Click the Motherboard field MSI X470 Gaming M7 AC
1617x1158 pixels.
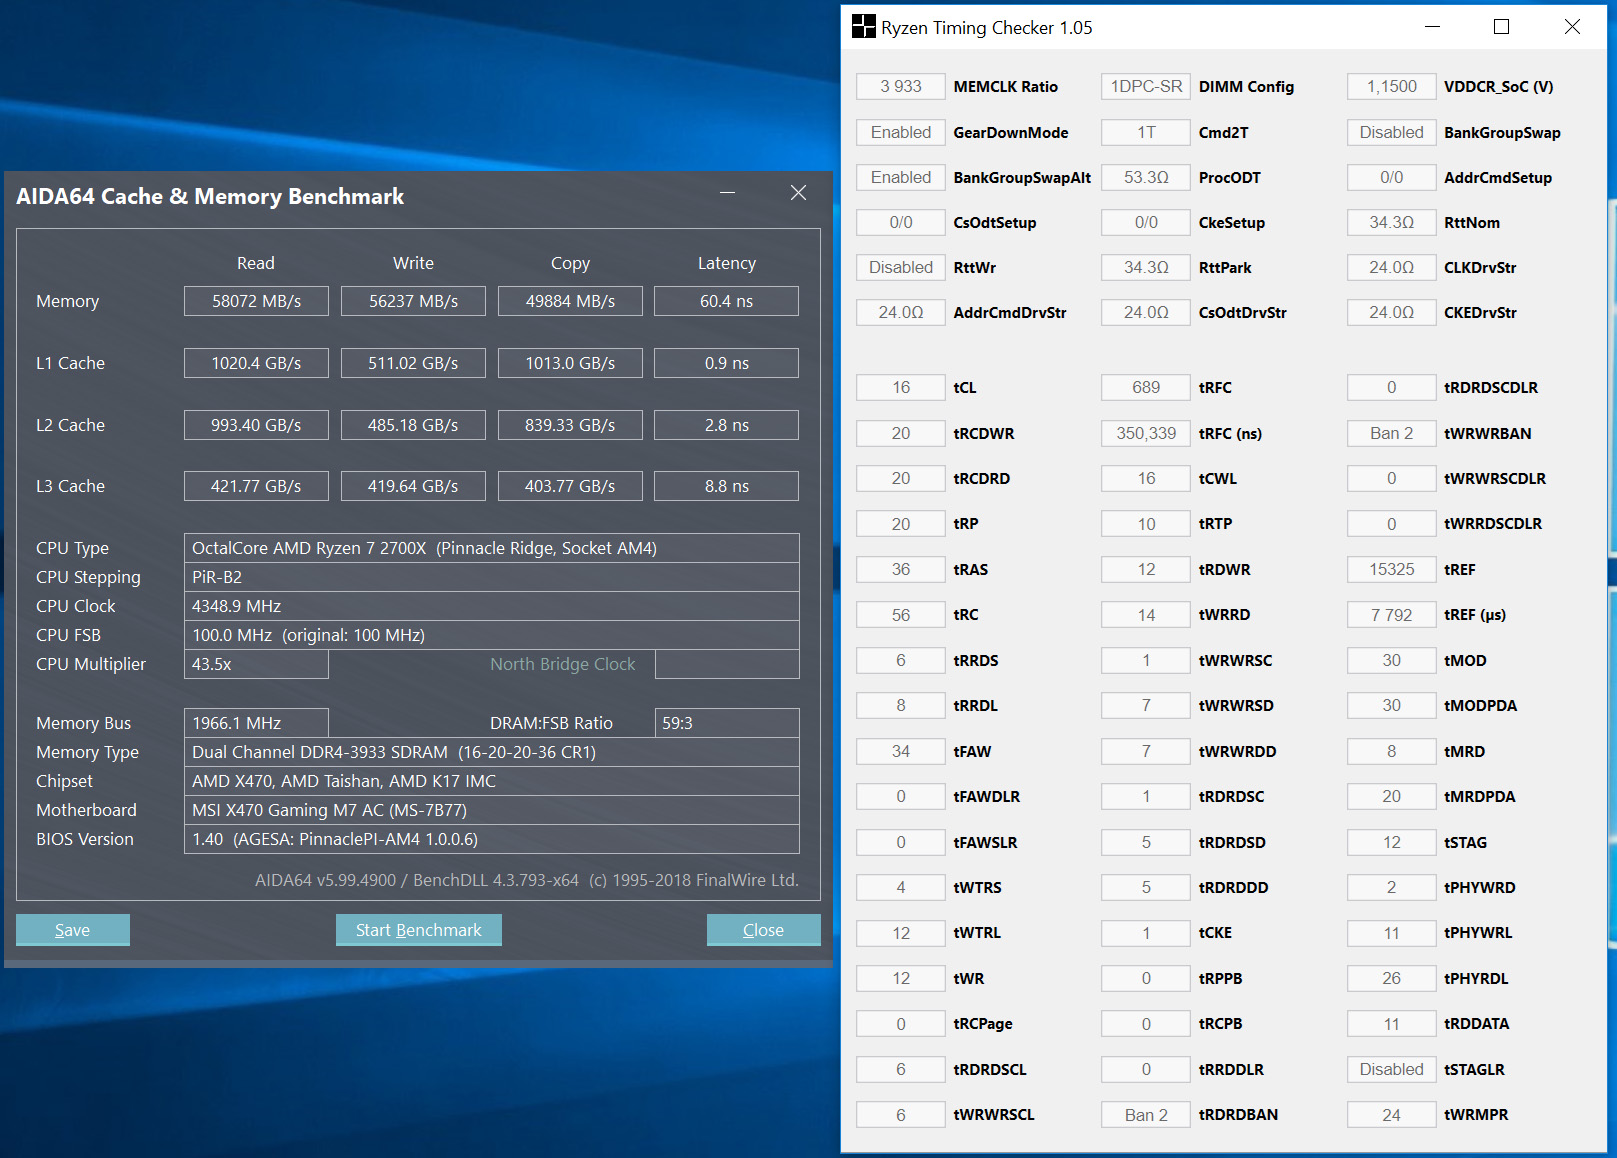[492, 810]
